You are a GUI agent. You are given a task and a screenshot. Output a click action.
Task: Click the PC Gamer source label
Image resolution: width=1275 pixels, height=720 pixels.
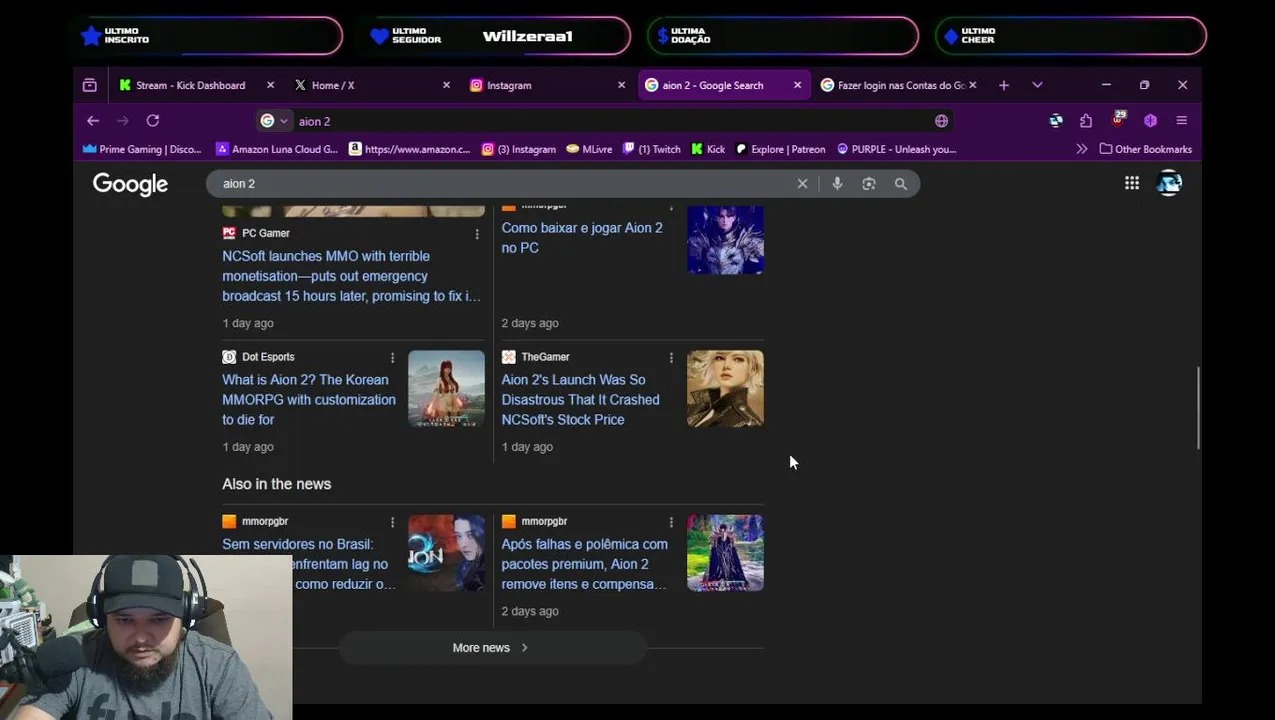(266, 233)
